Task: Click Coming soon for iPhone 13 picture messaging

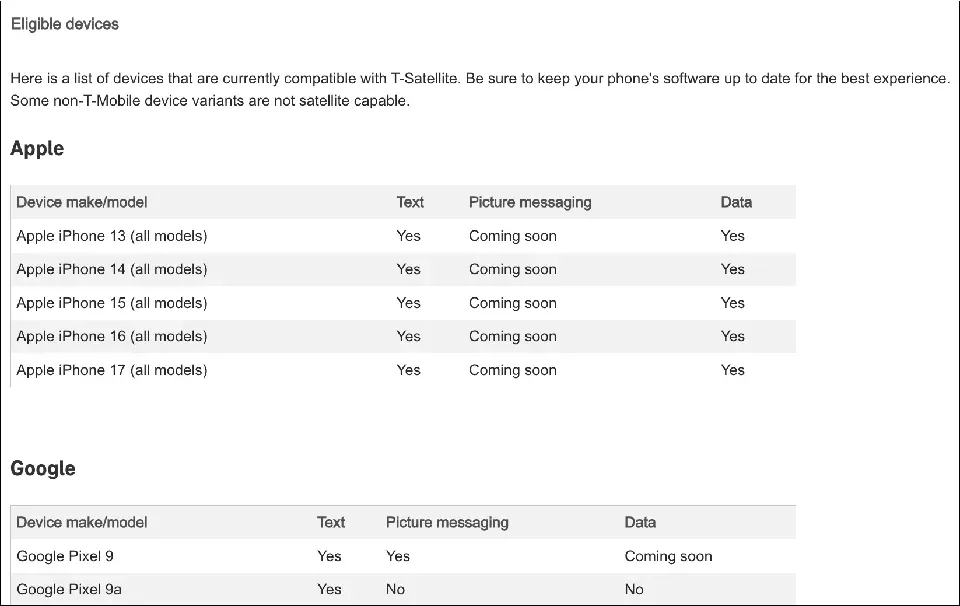Action: [513, 236]
